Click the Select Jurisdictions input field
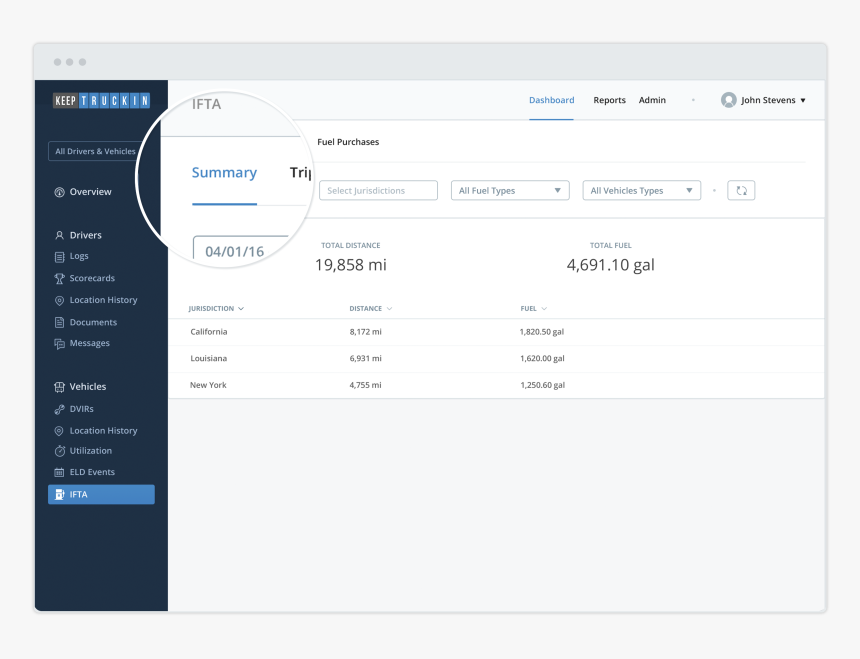Viewport: 860px width, 659px height. 377,190
